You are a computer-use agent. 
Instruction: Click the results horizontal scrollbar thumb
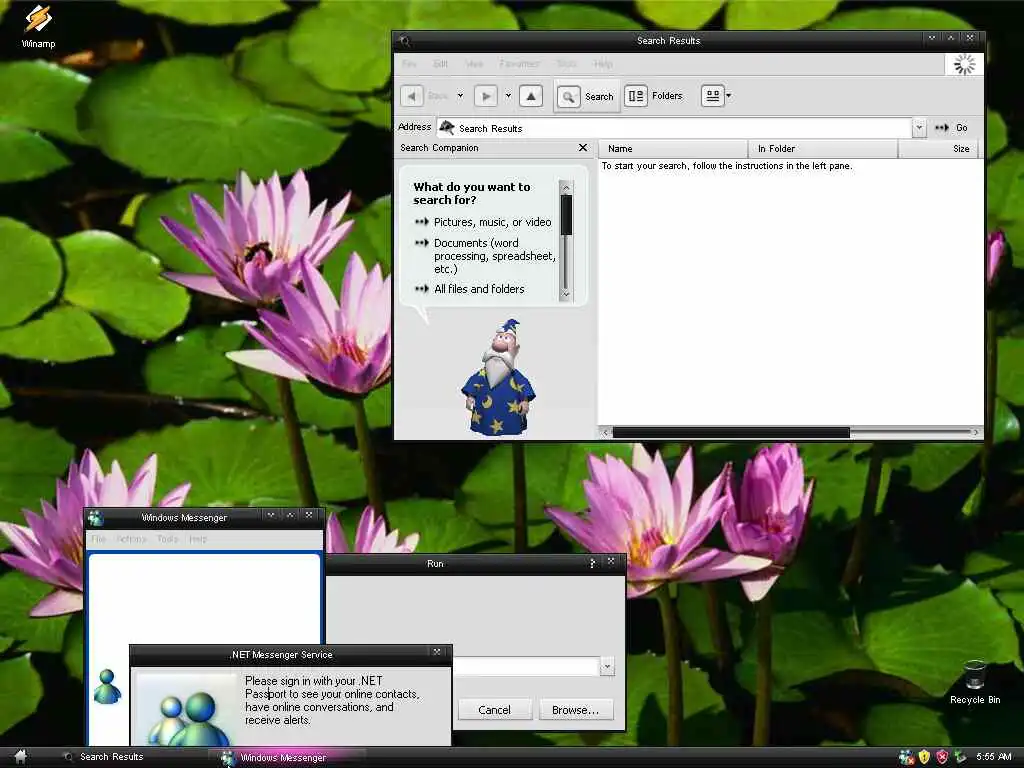pos(731,432)
